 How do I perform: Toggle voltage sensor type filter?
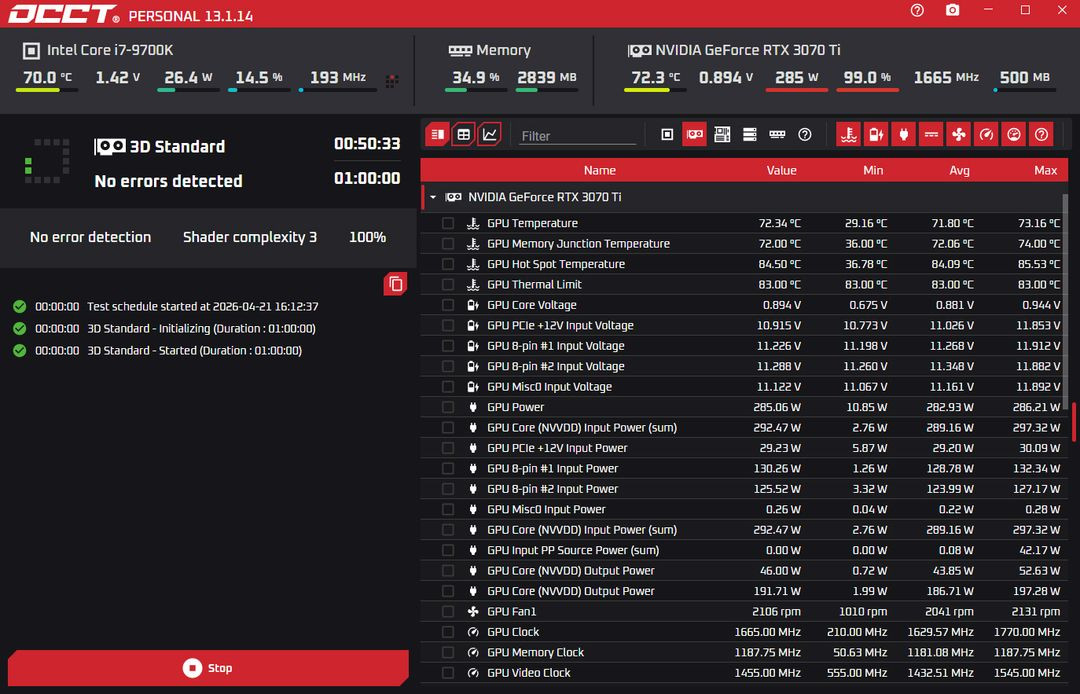coord(876,135)
